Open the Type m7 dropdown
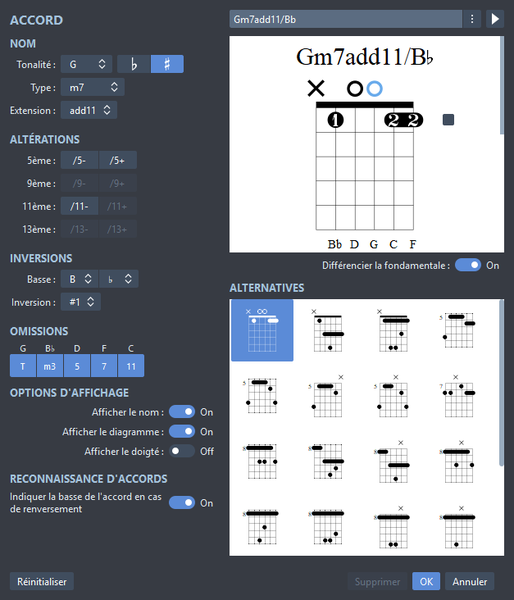 [x=93, y=87]
